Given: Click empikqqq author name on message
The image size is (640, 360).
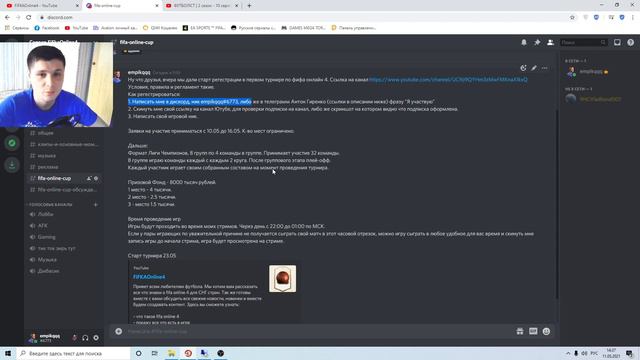Looking at the screenshot, I should point(139,72).
